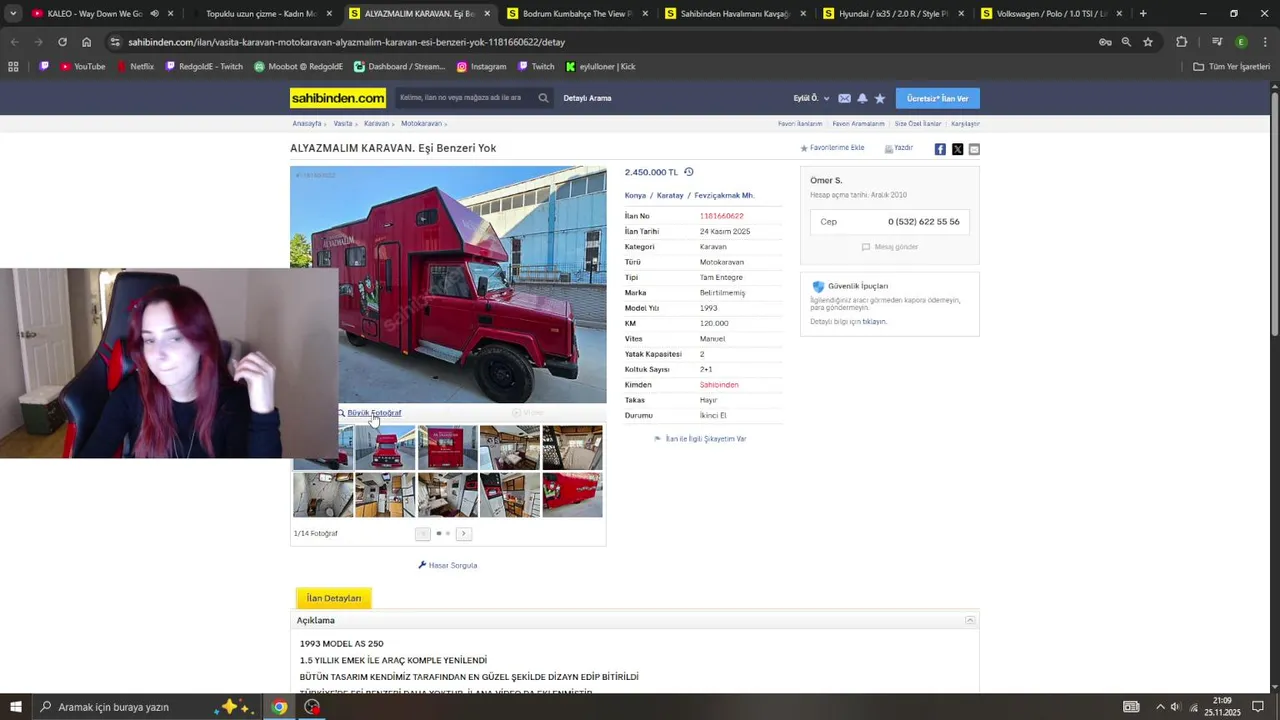Open large caravan main photo

click(448, 284)
